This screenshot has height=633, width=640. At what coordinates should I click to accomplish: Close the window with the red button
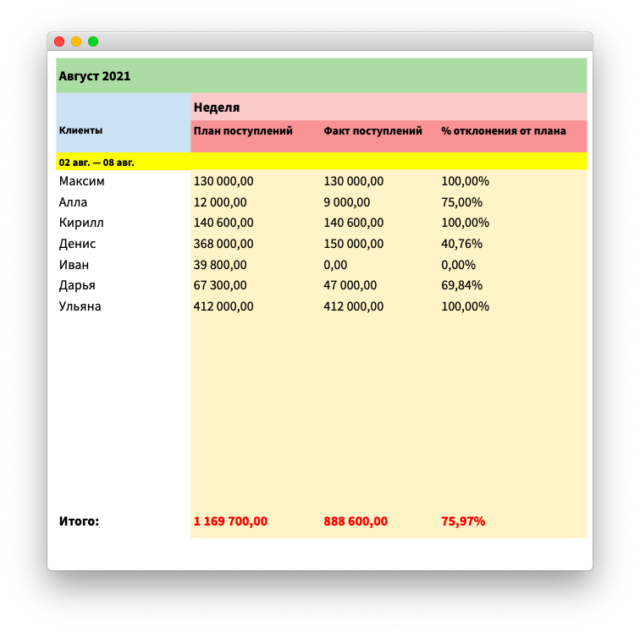point(59,41)
